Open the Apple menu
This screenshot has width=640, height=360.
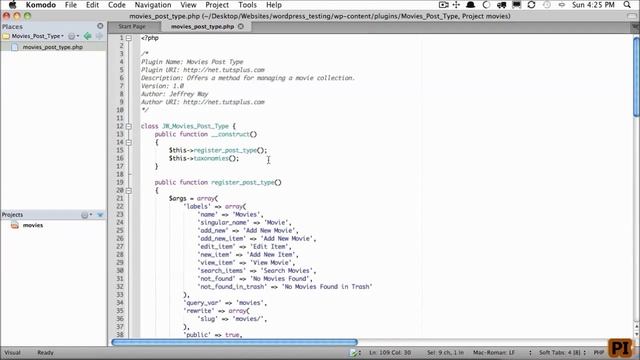(13, 5)
